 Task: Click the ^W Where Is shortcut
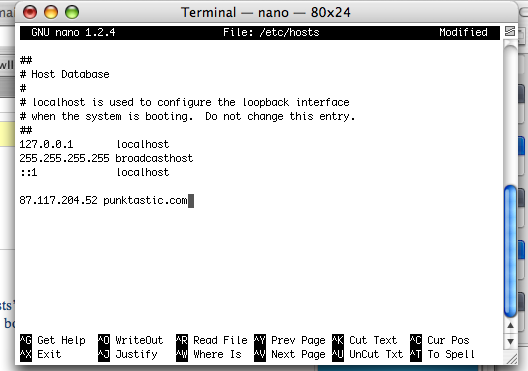pos(209,355)
